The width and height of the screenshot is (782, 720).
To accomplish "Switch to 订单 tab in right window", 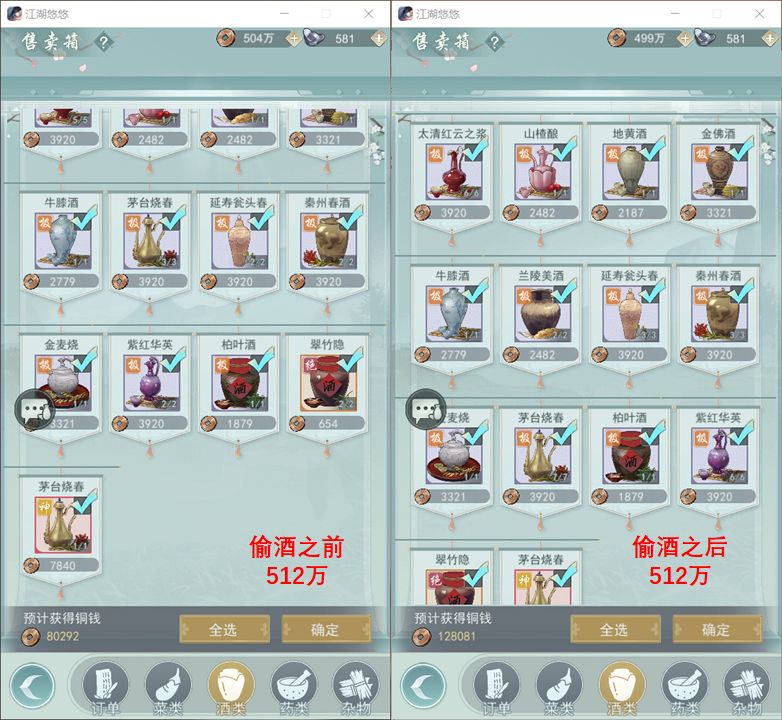I will click(x=496, y=688).
